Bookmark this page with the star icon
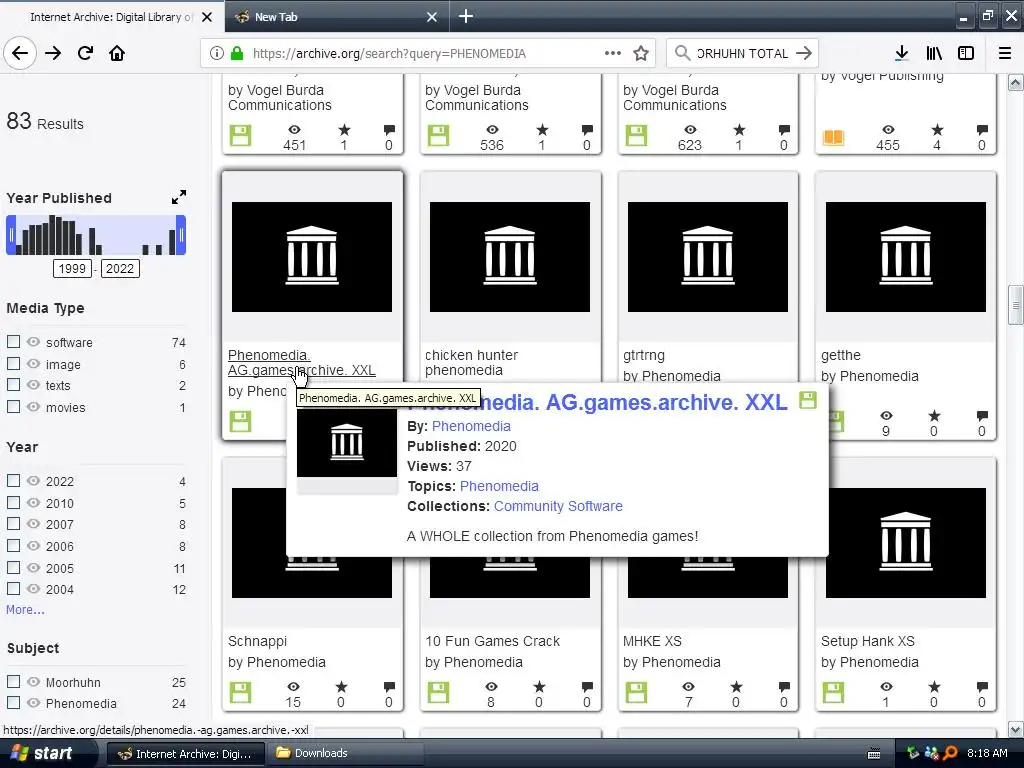 click(641, 53)
